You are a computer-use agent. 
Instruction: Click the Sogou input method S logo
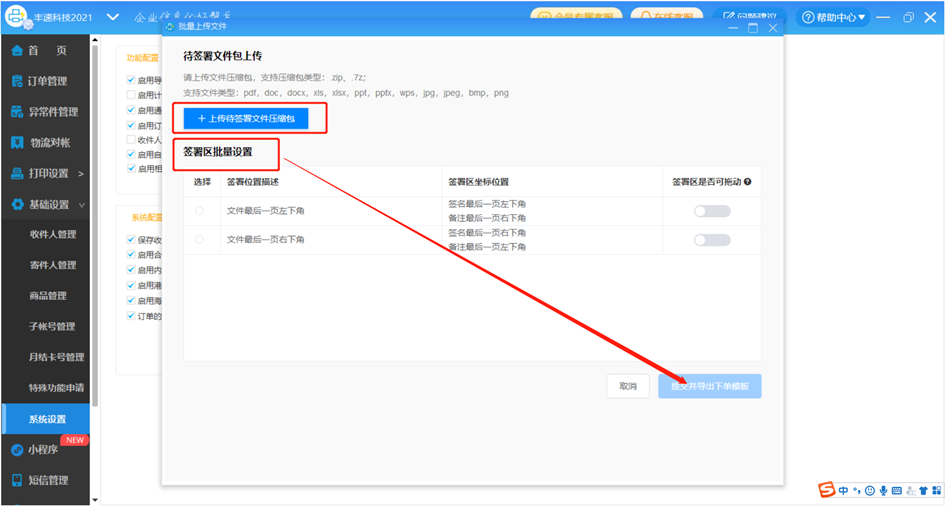tap(827, 490)
